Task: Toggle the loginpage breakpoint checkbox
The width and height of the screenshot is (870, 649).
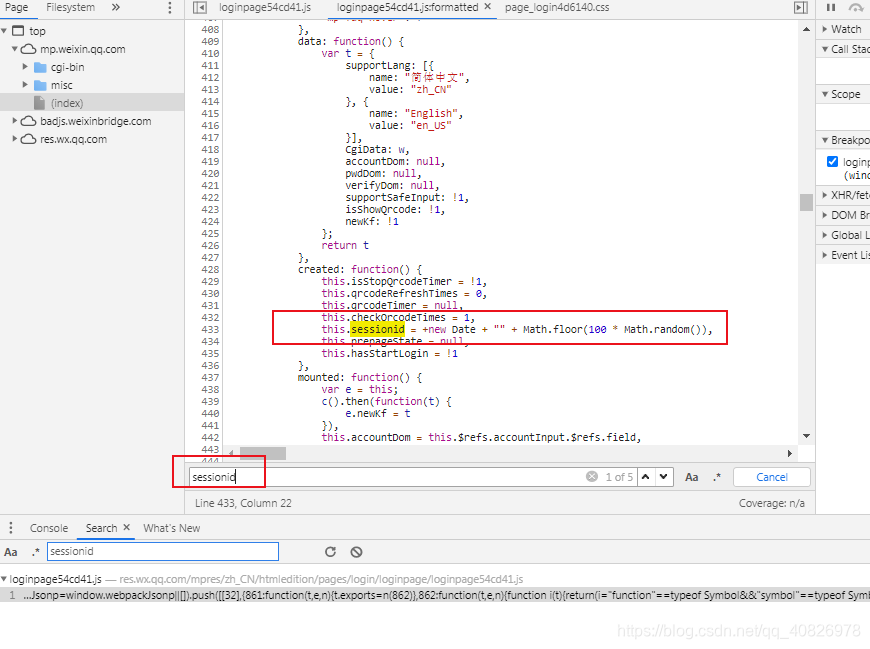Action: 832,161
